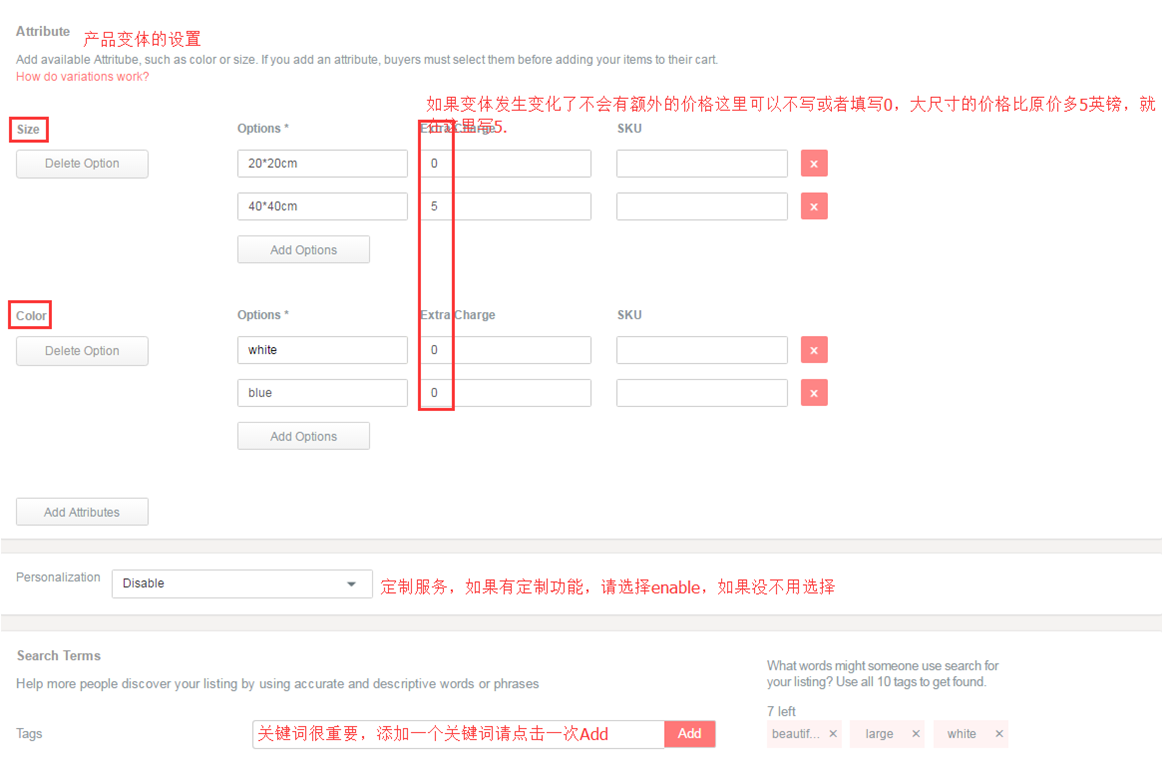
Task: Remove the white color option row
Action: click(x=814, y=350)
